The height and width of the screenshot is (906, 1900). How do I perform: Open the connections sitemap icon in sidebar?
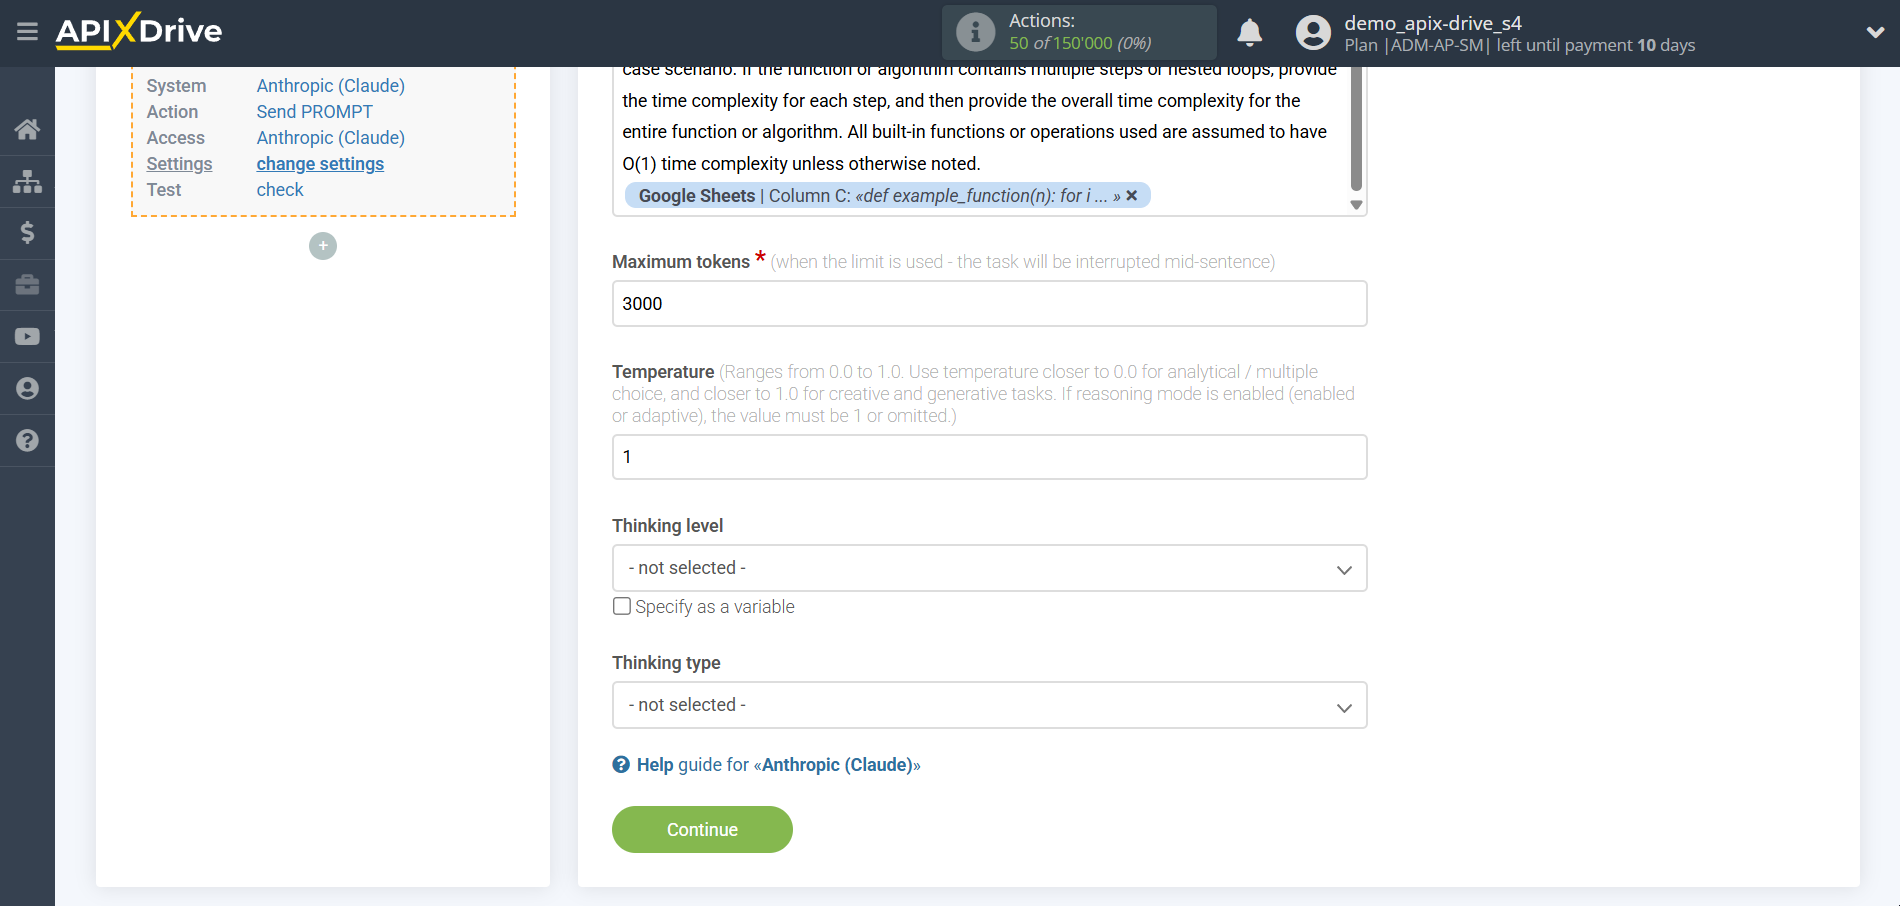(x=27, y=181)
